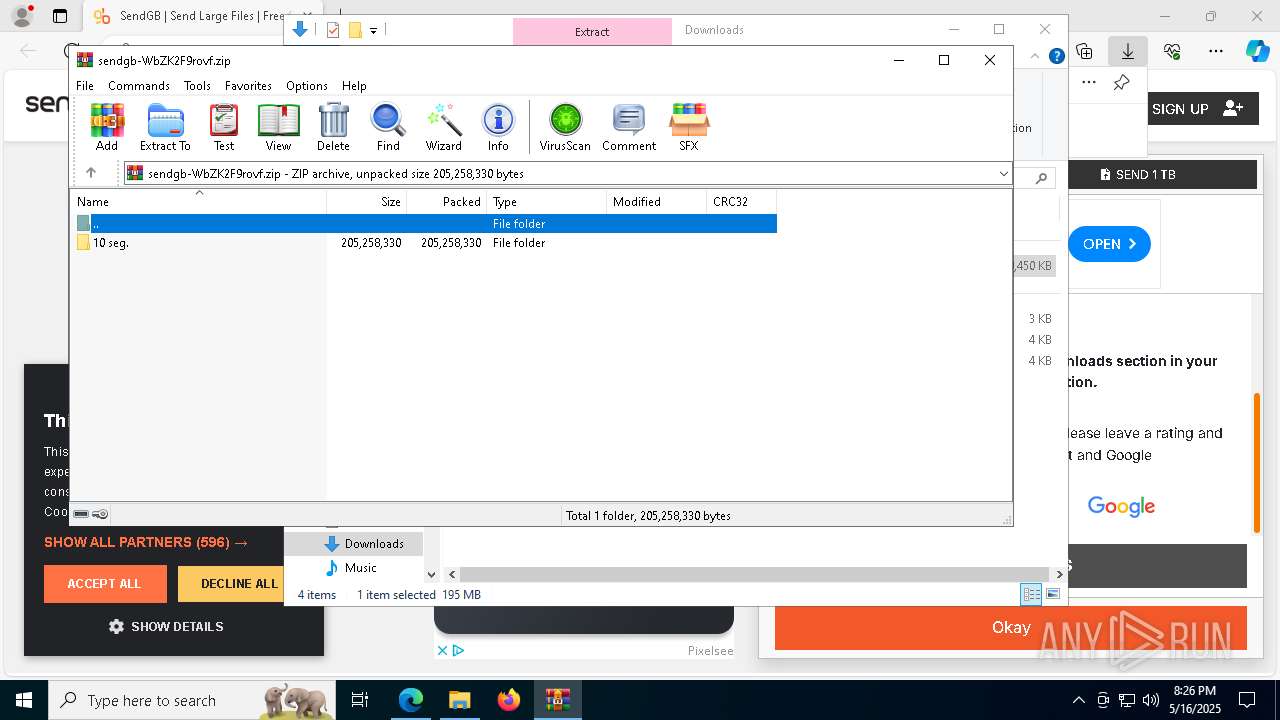The image size is (1280, 720).
Task: Click Explorer horizontal scrollbar track
Action: (x=755, y=575)
